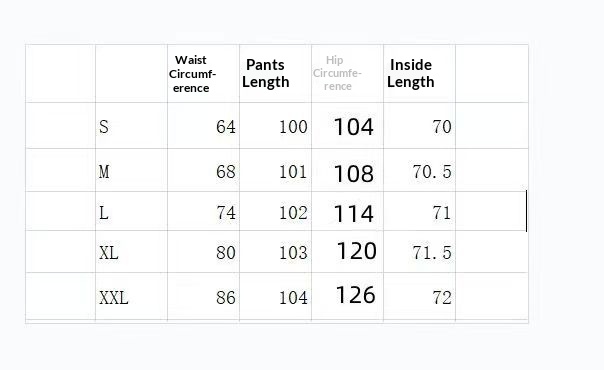Select the Inside Length header cell

419,74
